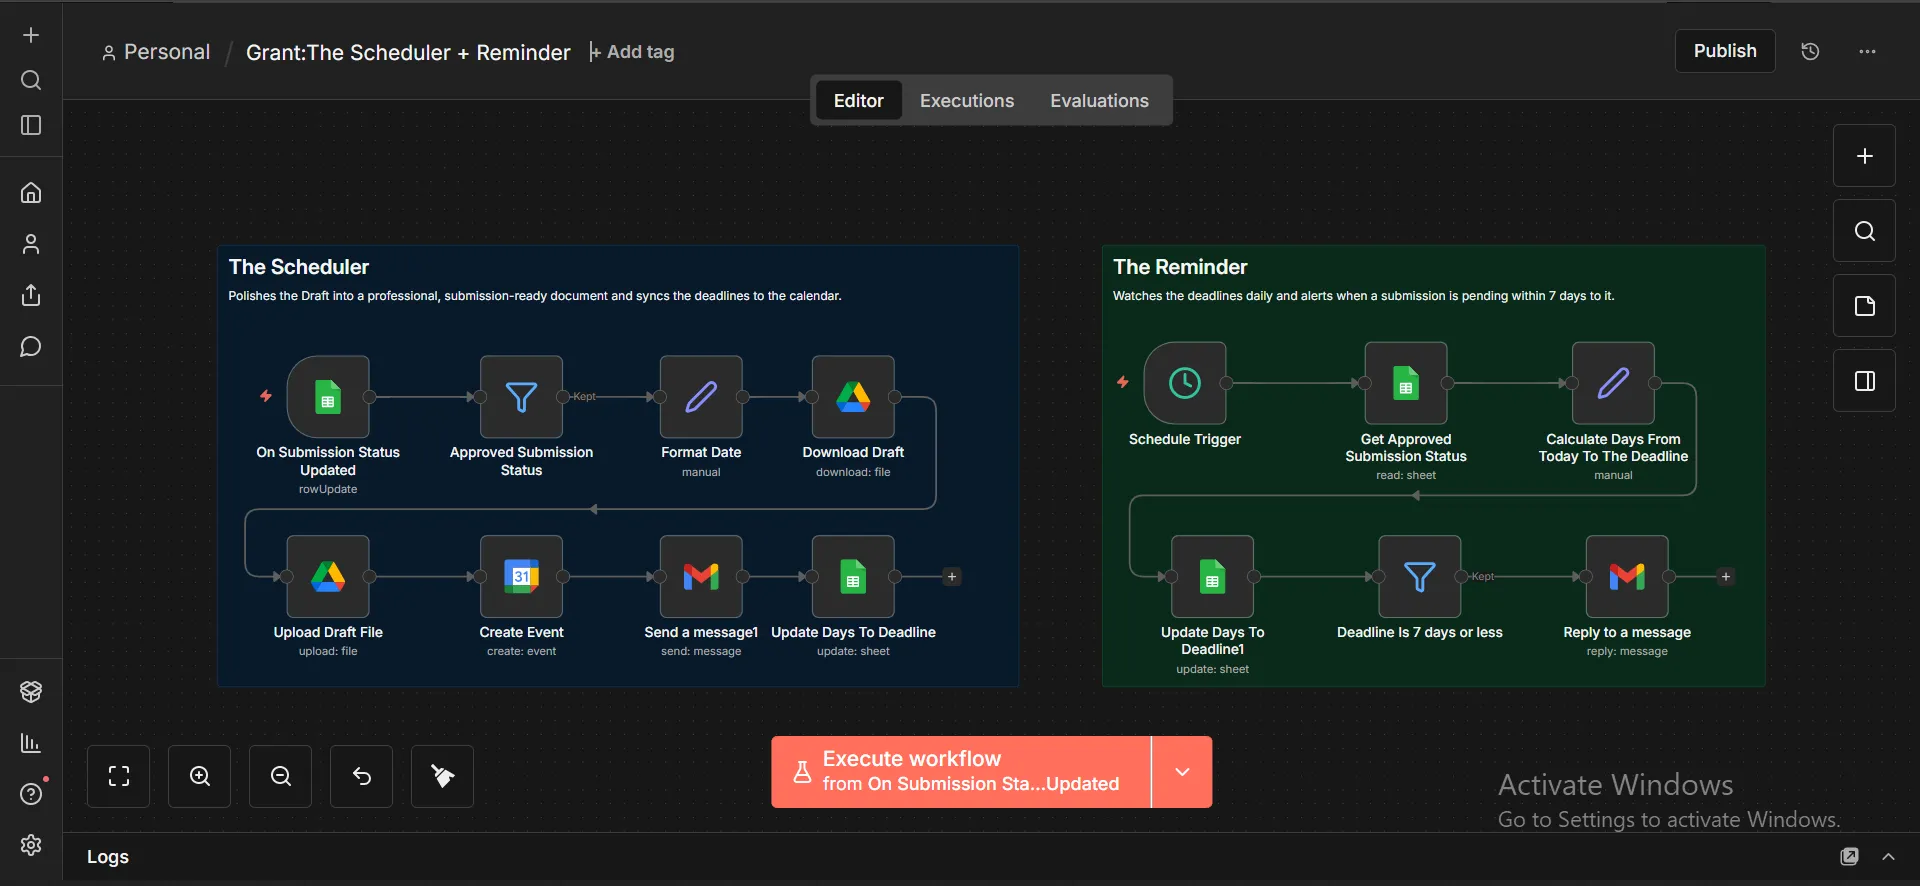
Task: Select the Approved Submission Status filter node
Action: tap(521, 397)
